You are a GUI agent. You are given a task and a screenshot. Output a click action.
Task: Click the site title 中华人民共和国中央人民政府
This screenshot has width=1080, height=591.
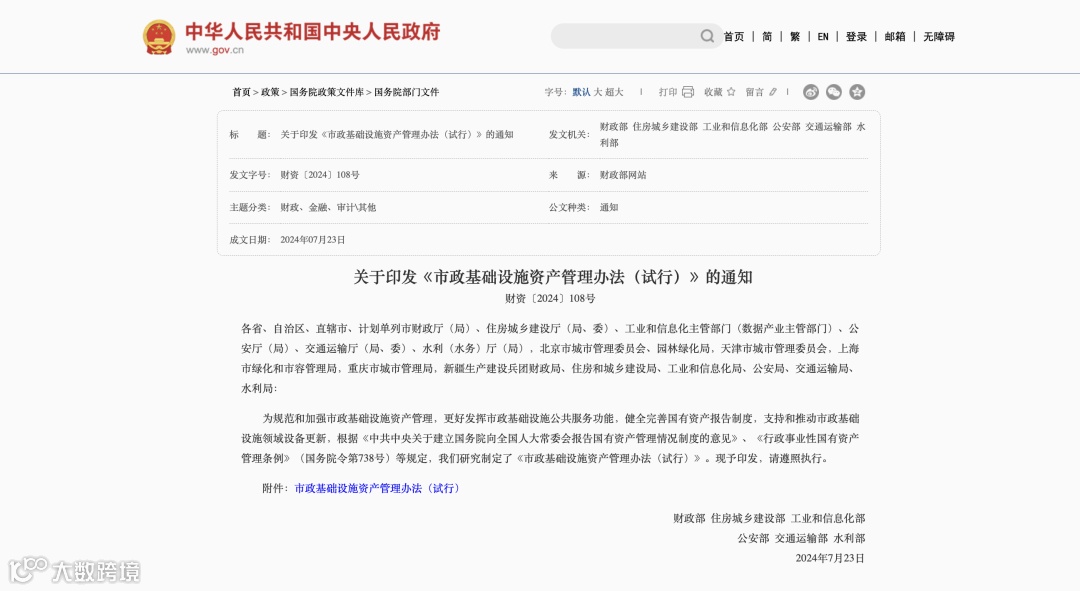click(x=313, y=32)
